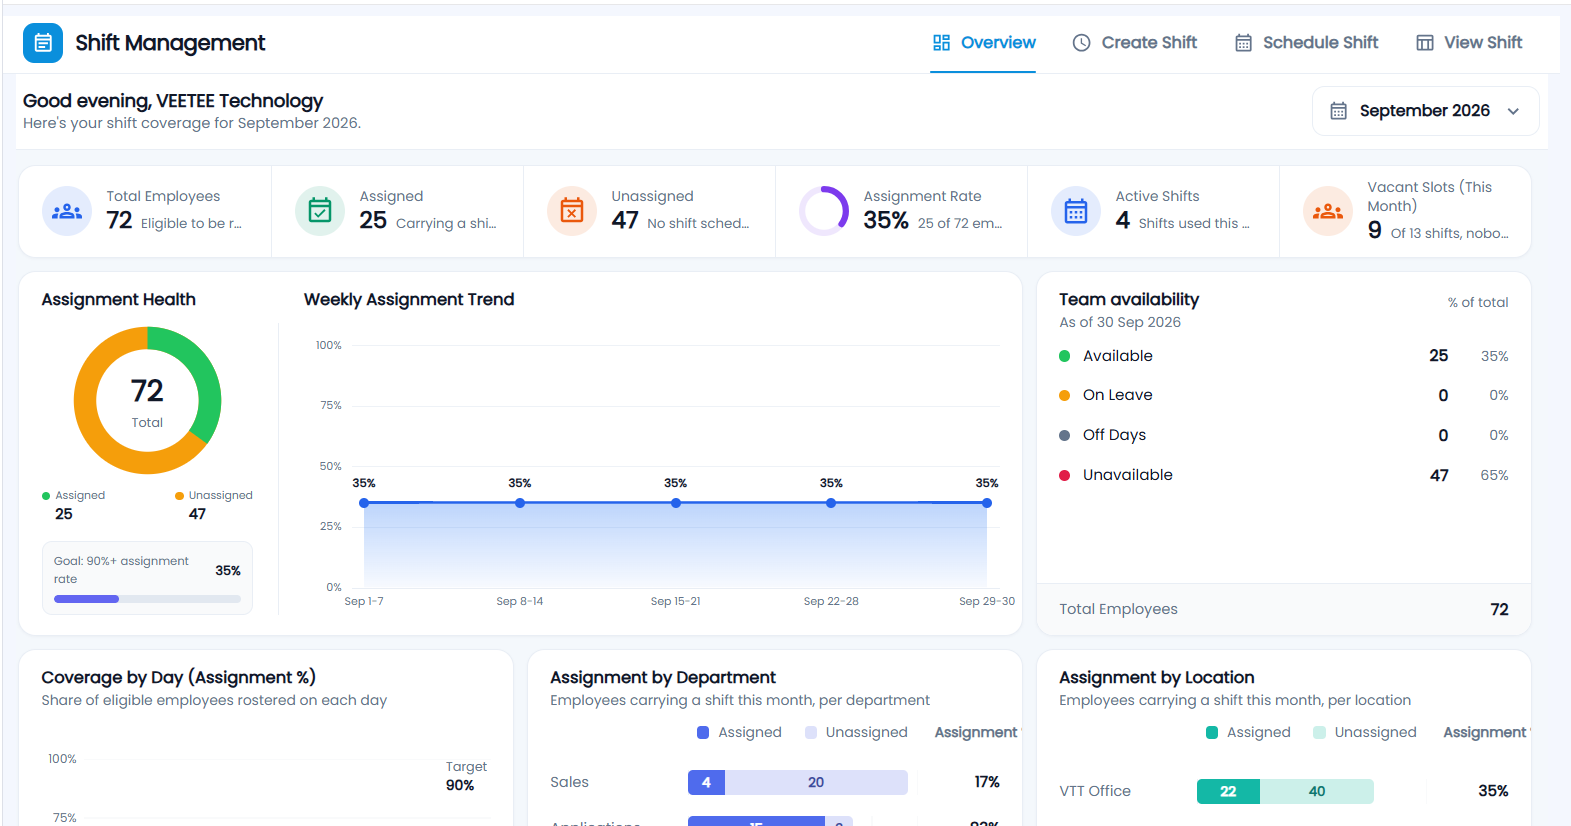
Task: Click the Sales 17% assignment value
Action: click(987, 782)
